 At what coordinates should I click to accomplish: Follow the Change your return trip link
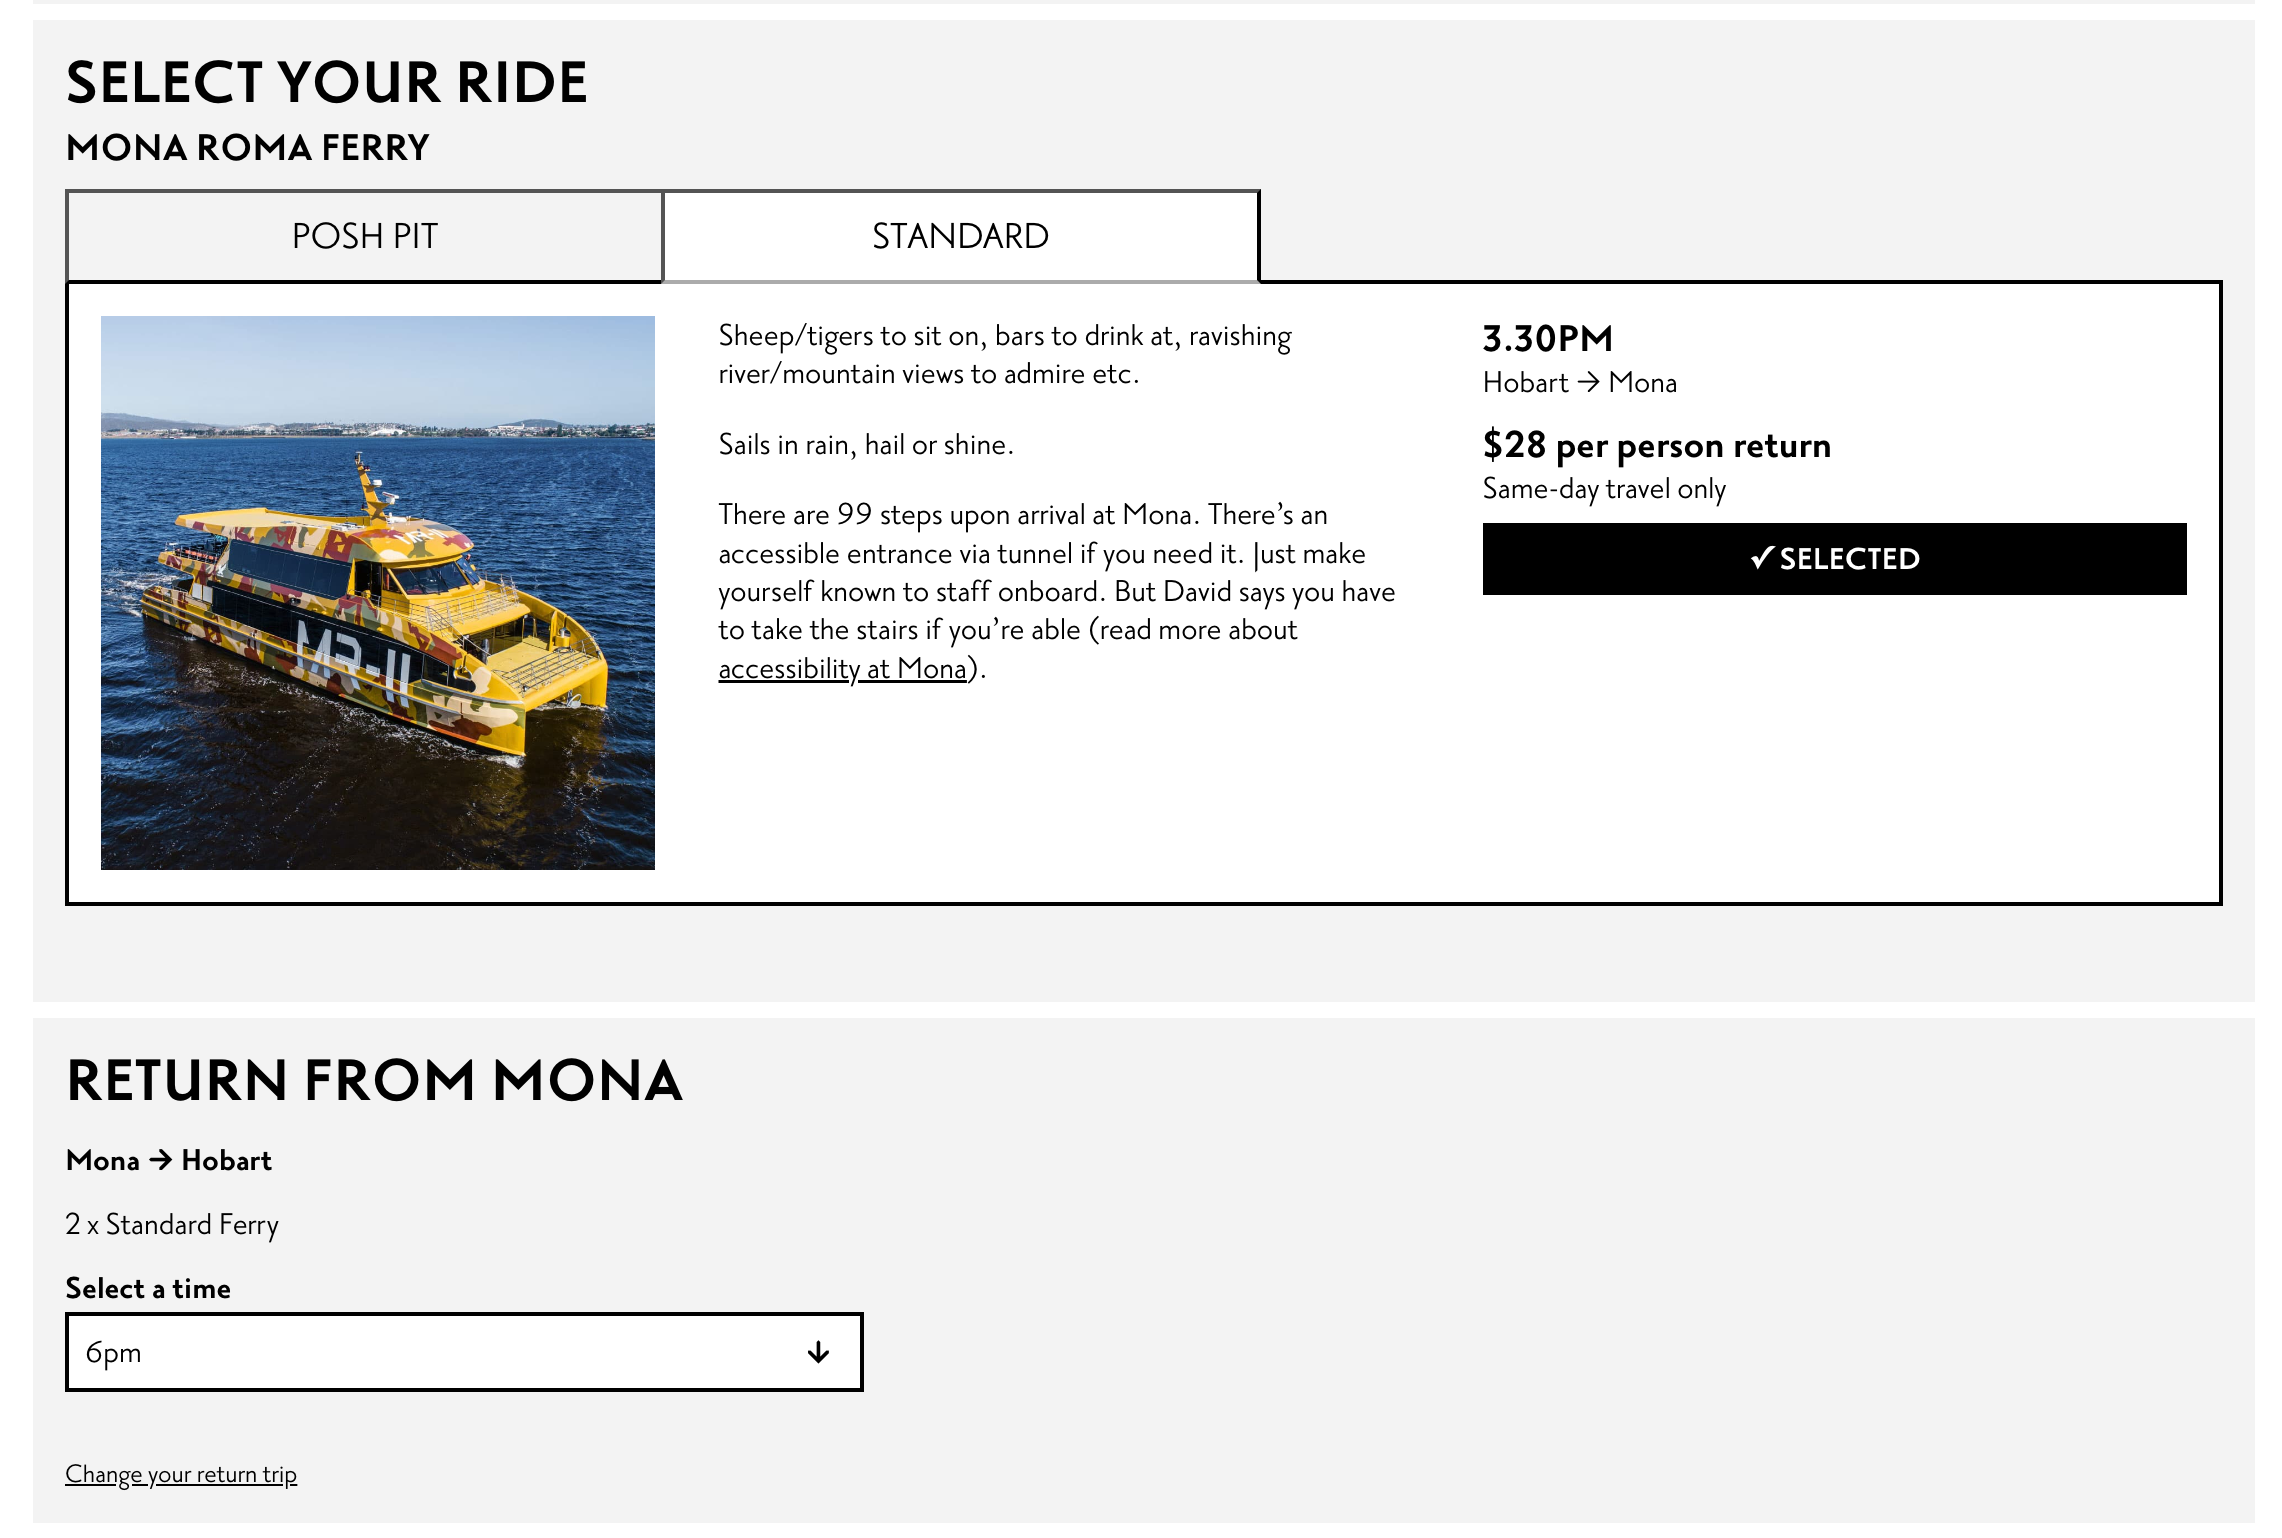coord(181,1474)
